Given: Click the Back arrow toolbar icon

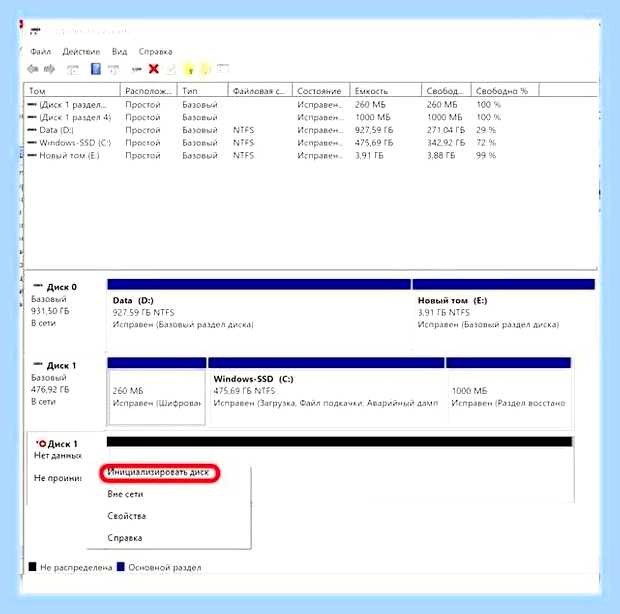Looking at the screenshot, I should coord(32,70).
